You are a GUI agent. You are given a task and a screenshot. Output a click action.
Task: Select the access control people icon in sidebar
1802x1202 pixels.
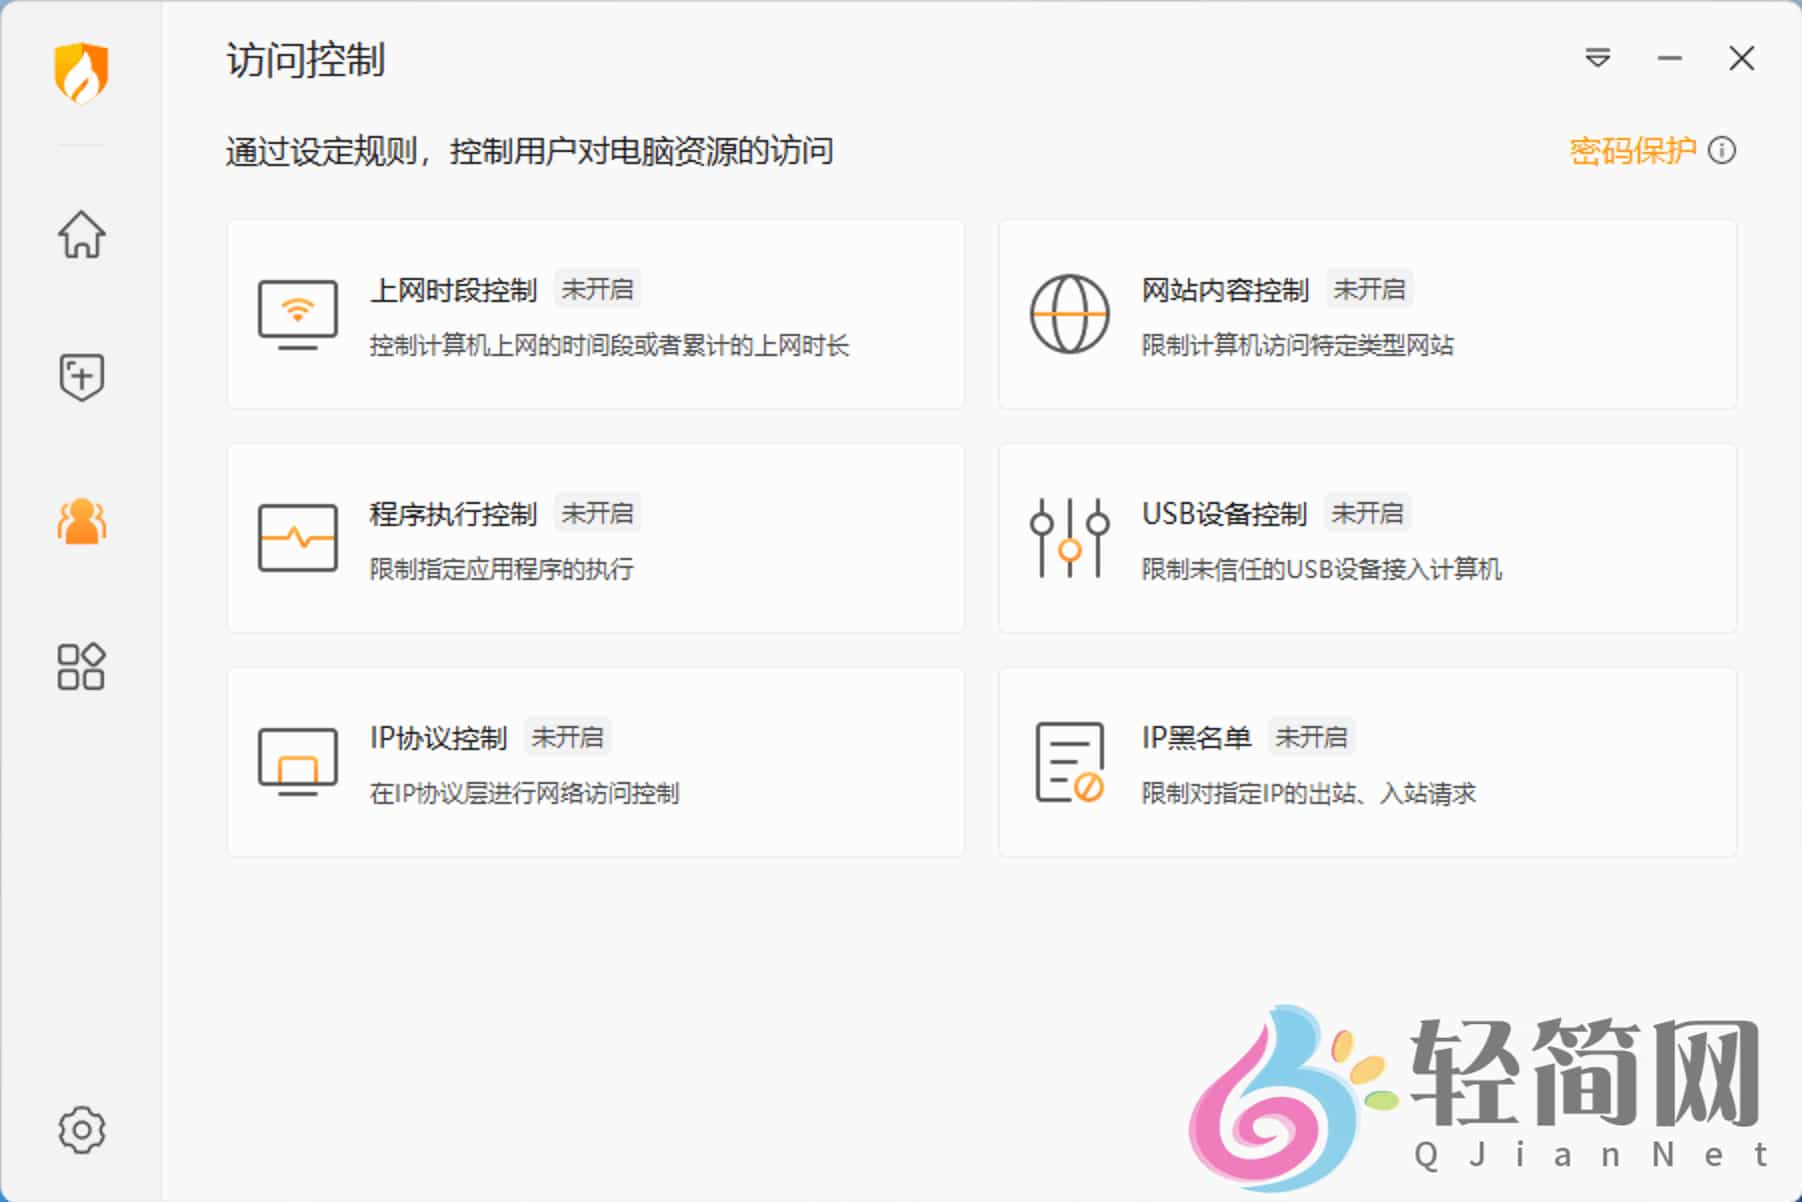(82, 519)
